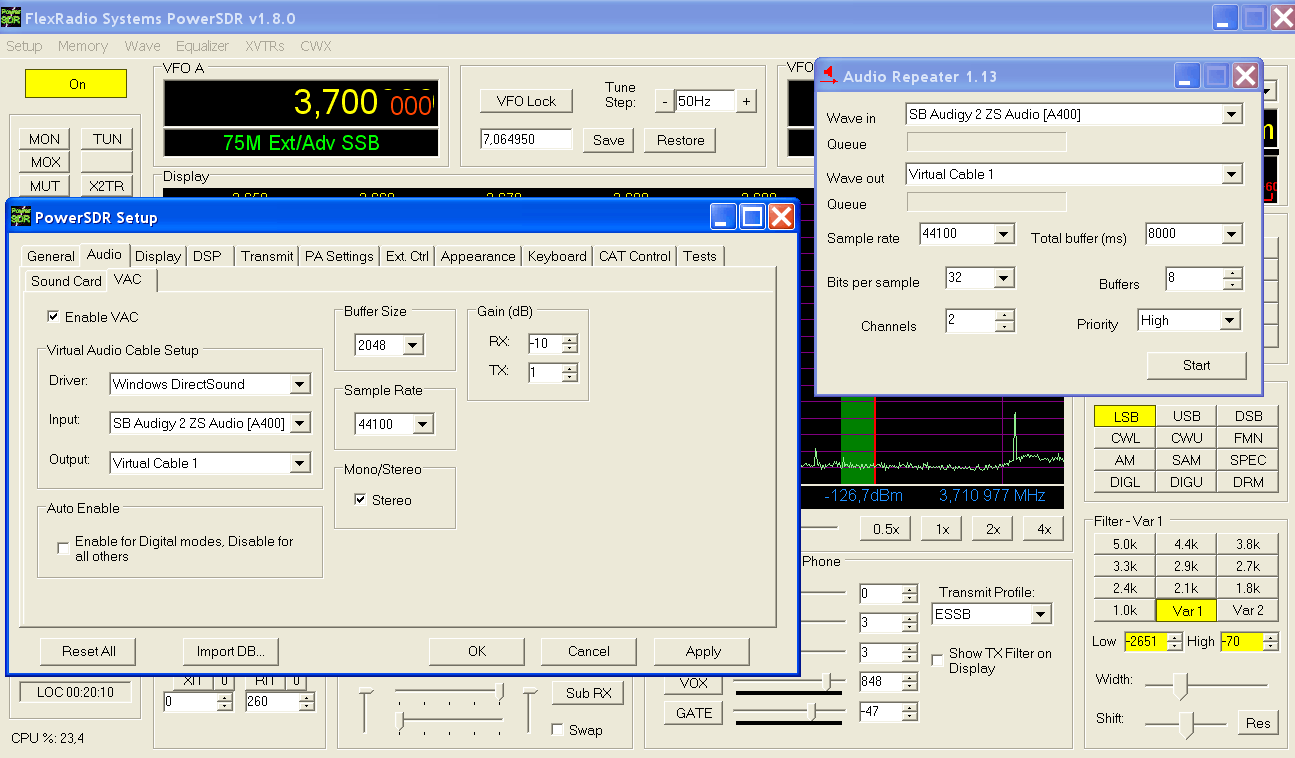Expand the Wave out dropdown list
The width and height of the screenshot is (1295, 758).
(1231, 175)
